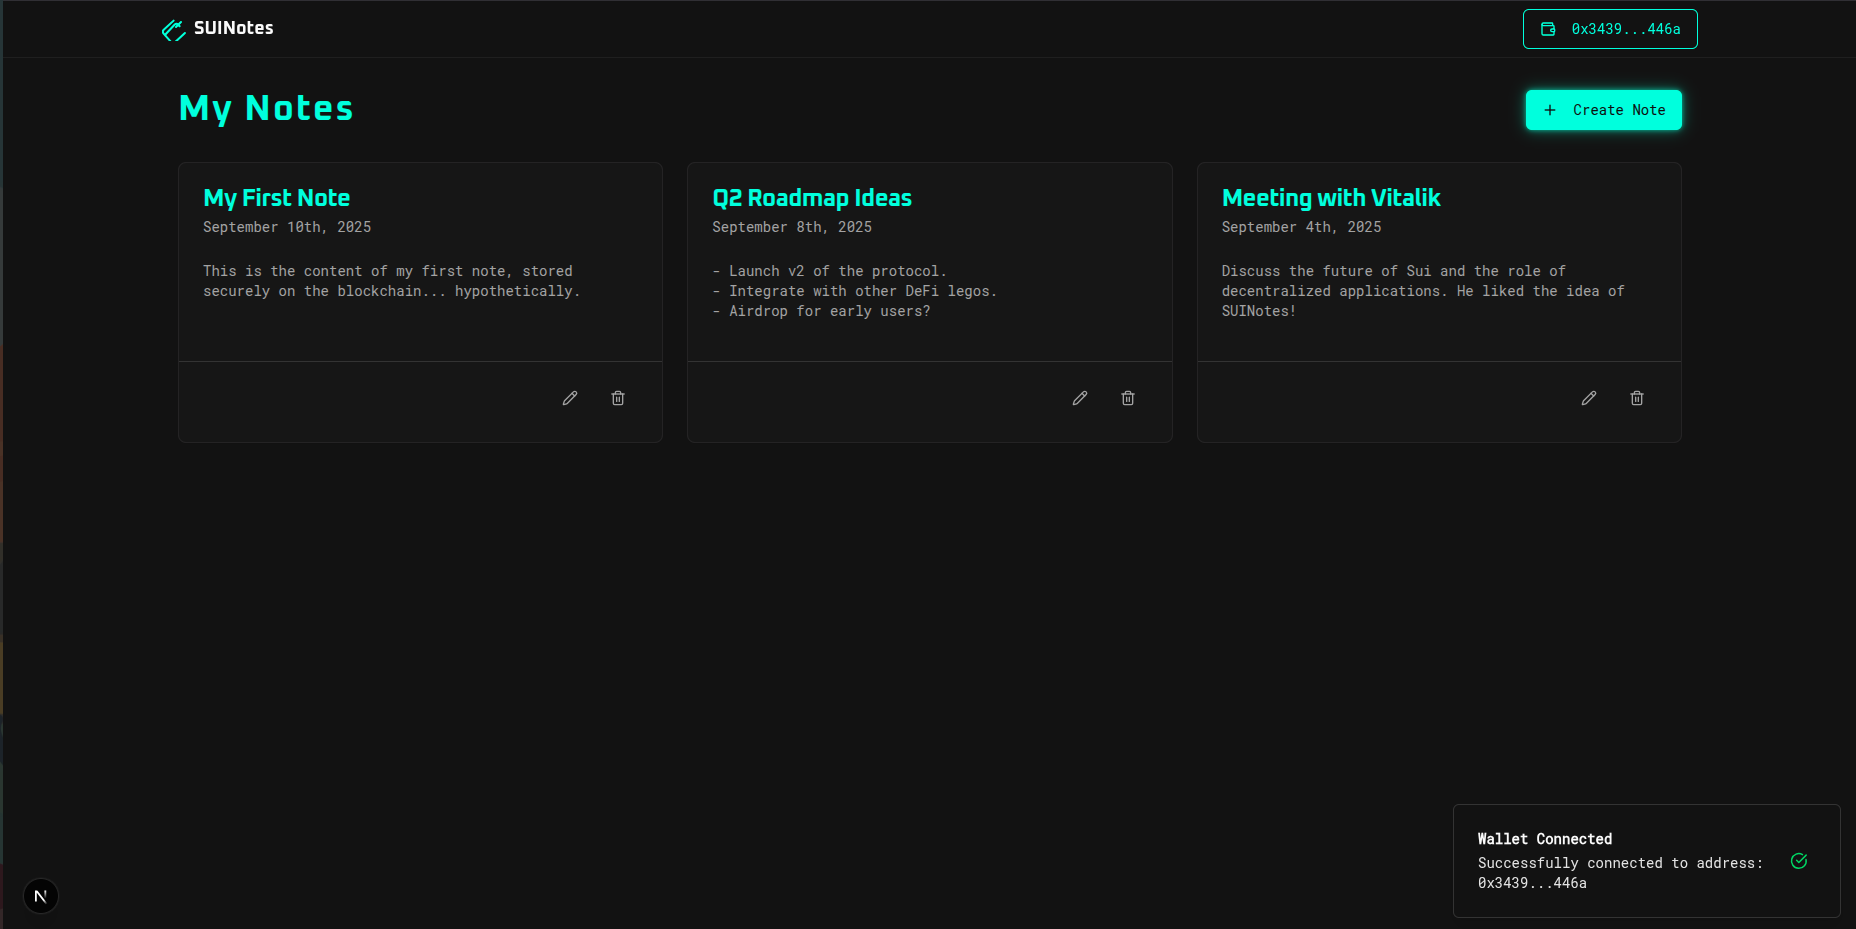
Task: Delete the "My First Note" note
Action: click(x=618, y=398)
